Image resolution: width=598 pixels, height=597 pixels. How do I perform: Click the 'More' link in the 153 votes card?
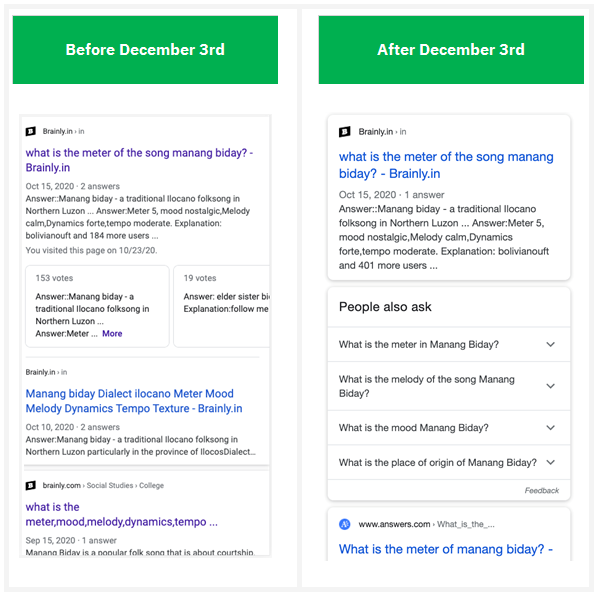tap(112, 333)
